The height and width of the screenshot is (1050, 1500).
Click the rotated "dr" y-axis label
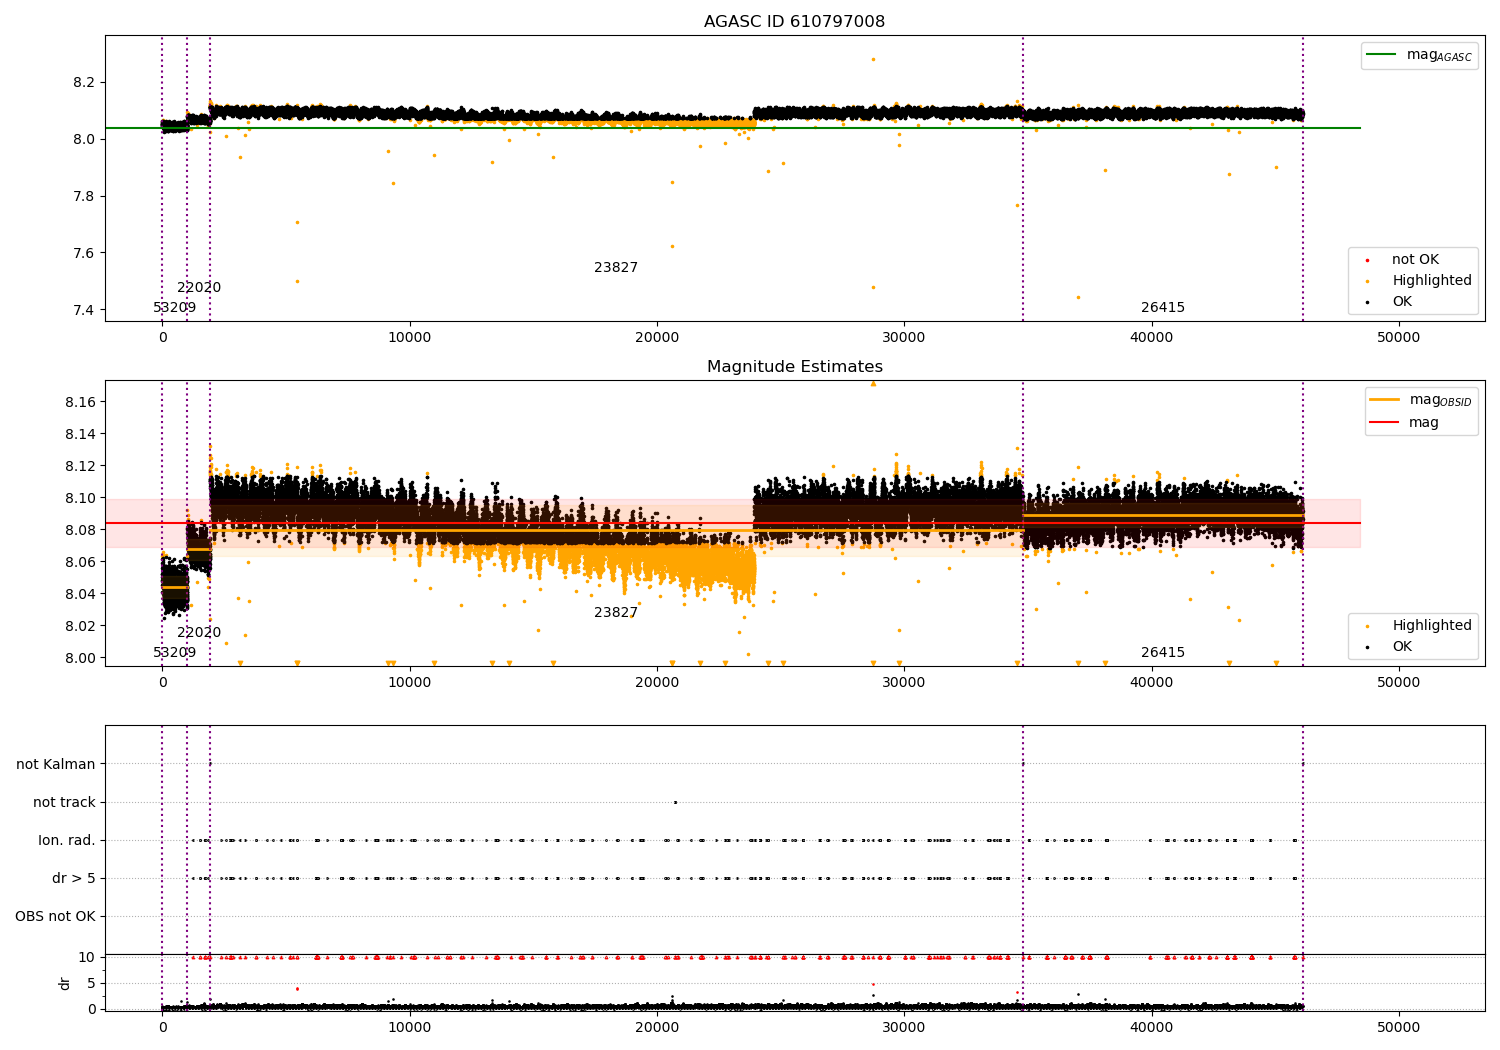[x=65, y=983]
